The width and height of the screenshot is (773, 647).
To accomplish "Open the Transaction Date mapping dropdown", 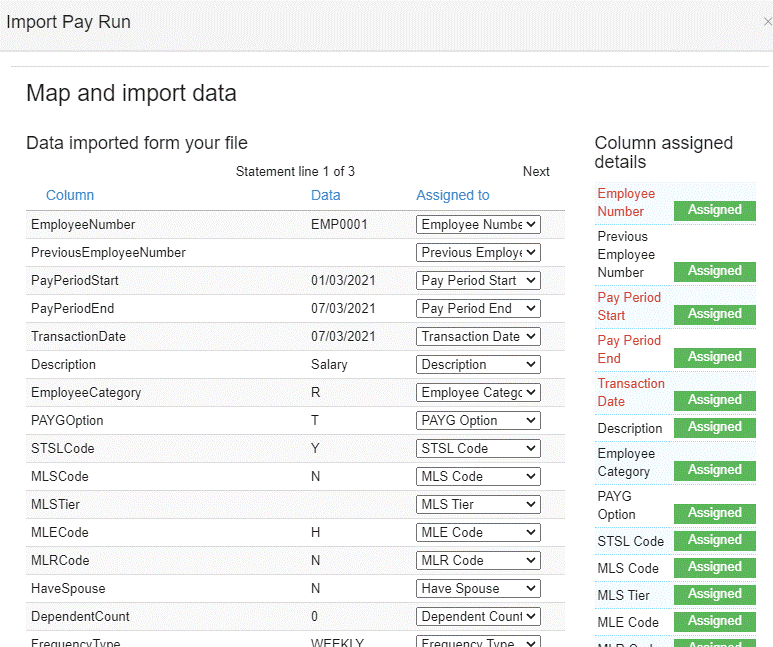I will coord(478,337).
